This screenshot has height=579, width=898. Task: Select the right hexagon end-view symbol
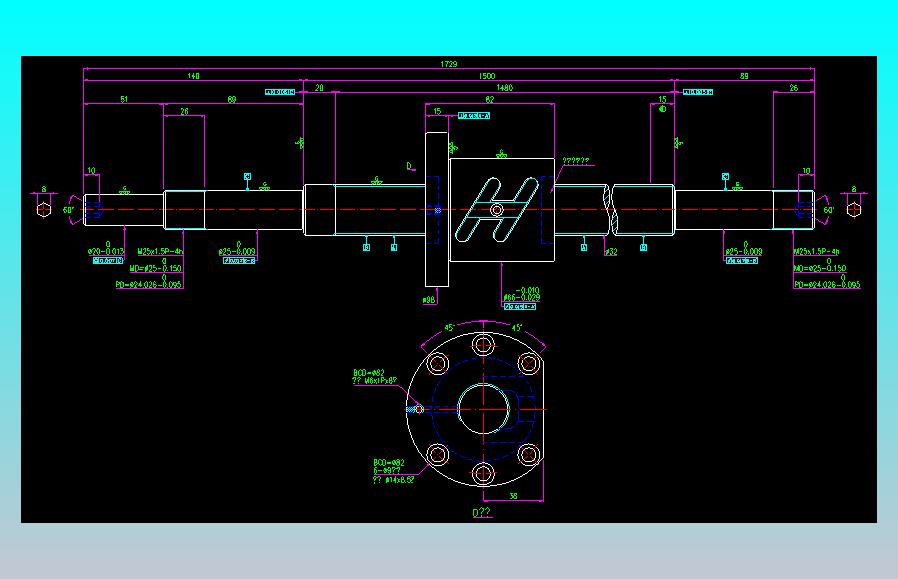pyautogui.click(x=854, y=210)
